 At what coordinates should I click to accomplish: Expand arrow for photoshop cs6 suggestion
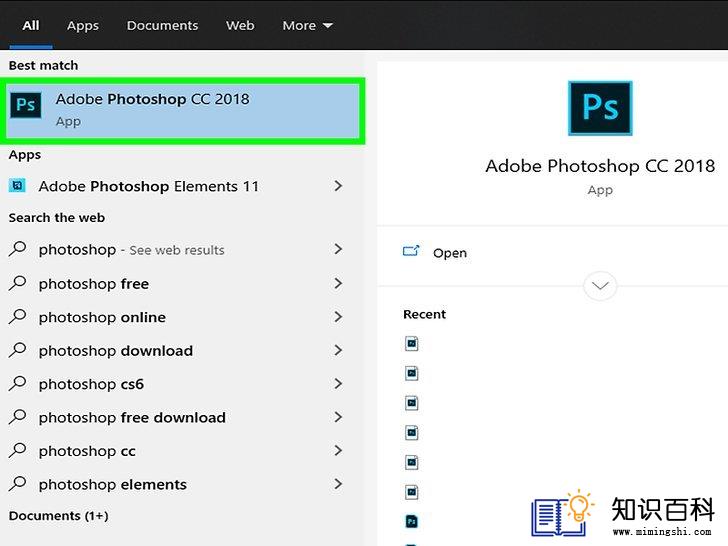(338, 384)
